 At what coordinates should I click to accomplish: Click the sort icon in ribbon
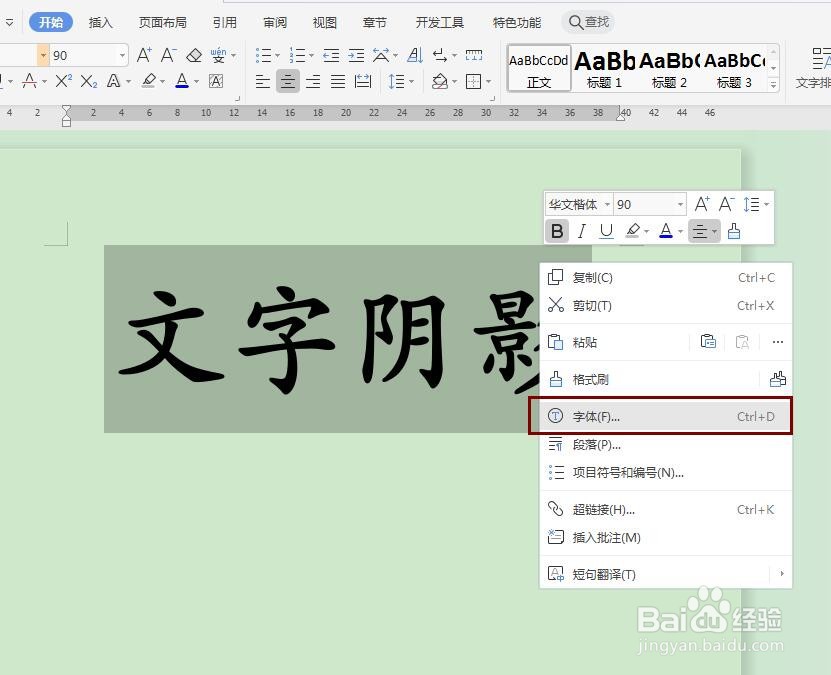point(415,55)
